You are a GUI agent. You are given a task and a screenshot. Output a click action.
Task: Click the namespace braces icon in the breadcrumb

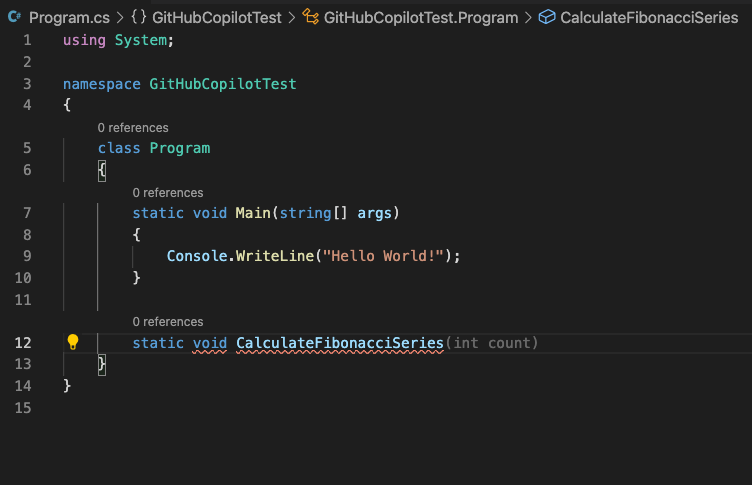click(x=139, y=17)
